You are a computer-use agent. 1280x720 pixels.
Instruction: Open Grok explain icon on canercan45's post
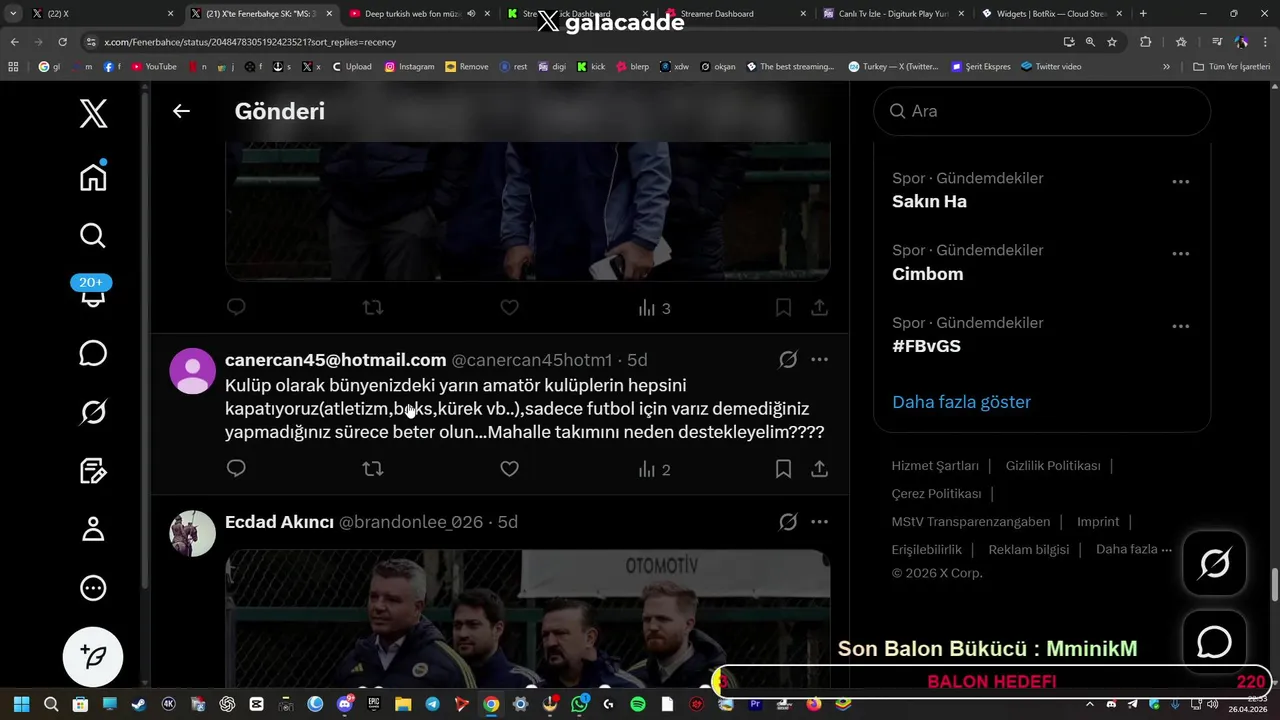pyautogui.click(x=788, y=359)
